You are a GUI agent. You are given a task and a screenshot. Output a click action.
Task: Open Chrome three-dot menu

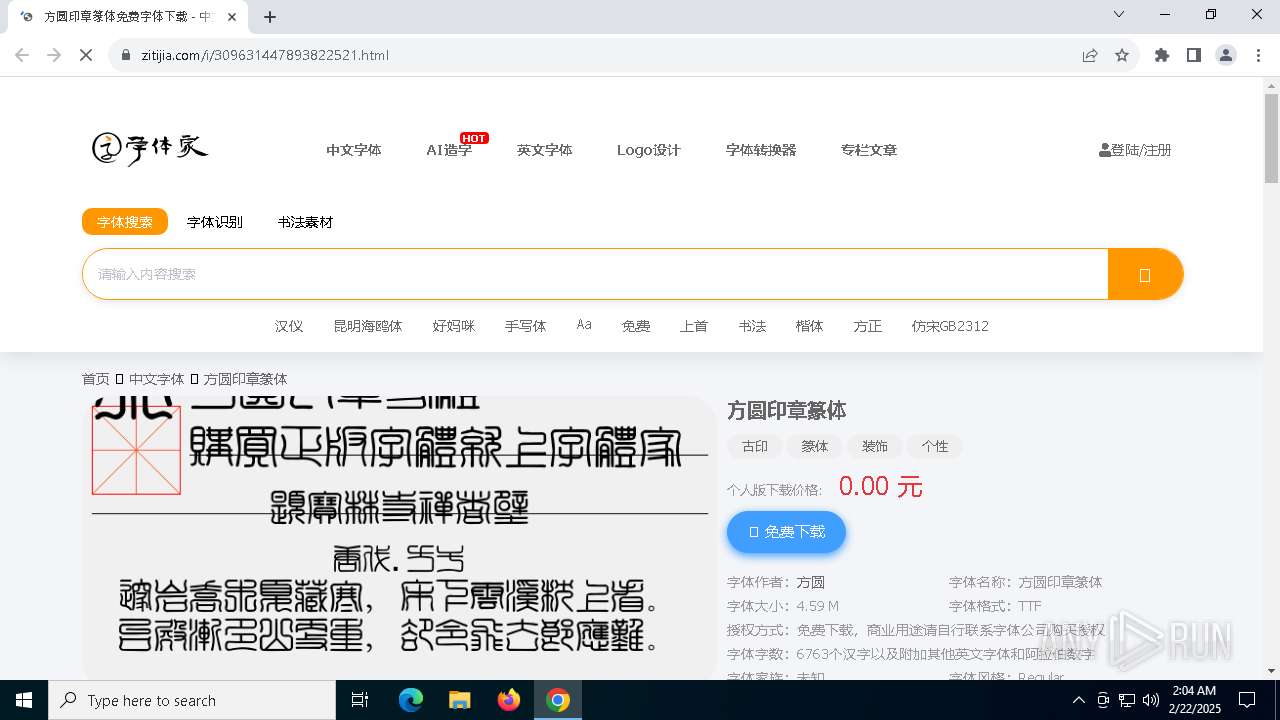click(x=1257, y=55)
